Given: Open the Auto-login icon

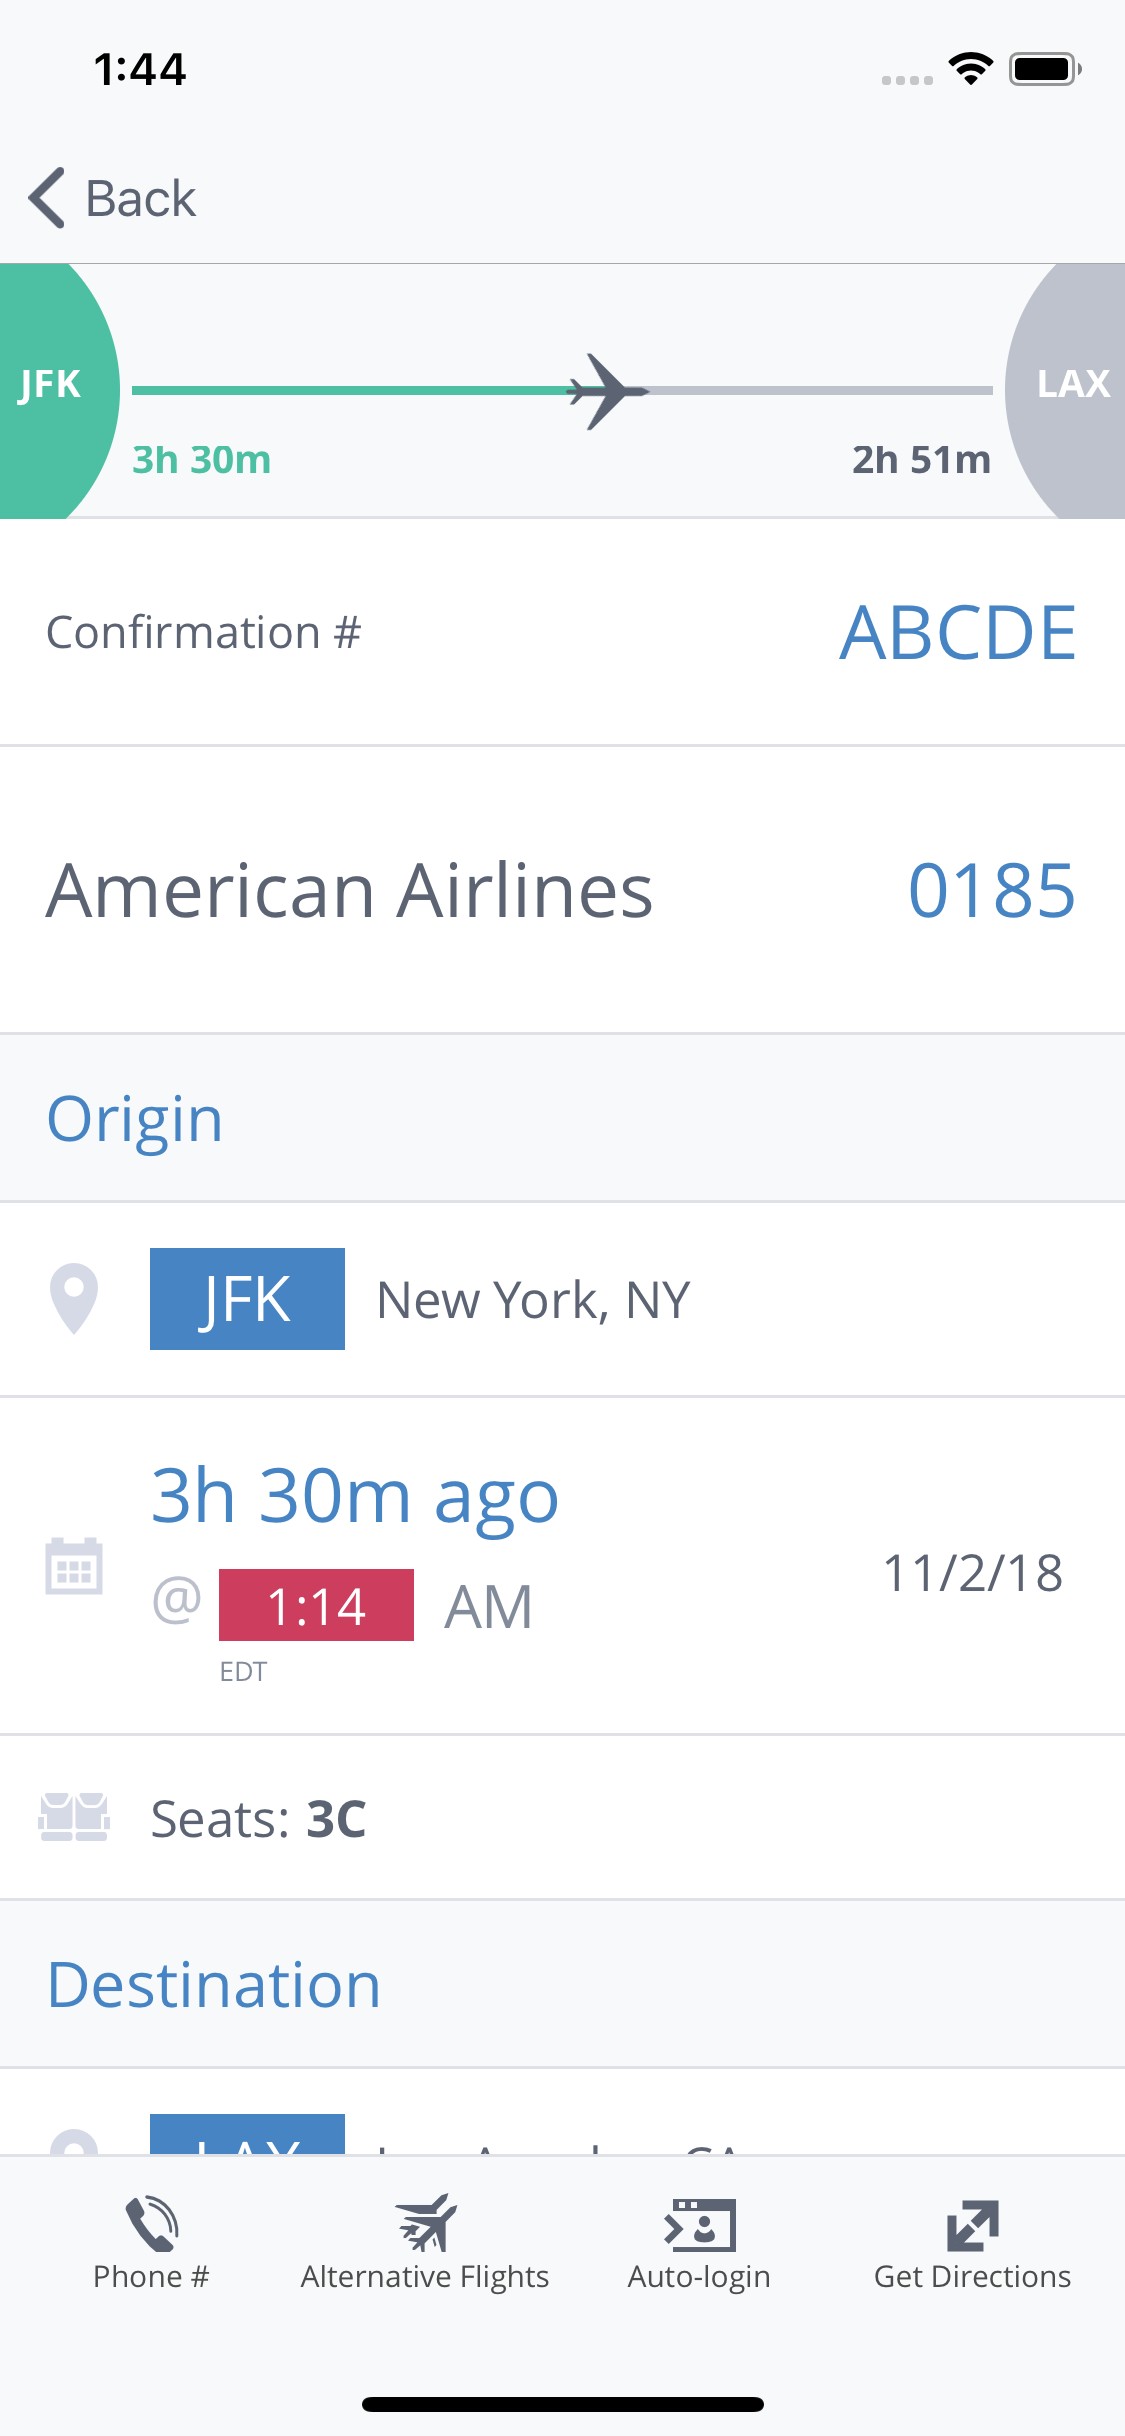Looking at the screenshot, I should click(699, 2224).
